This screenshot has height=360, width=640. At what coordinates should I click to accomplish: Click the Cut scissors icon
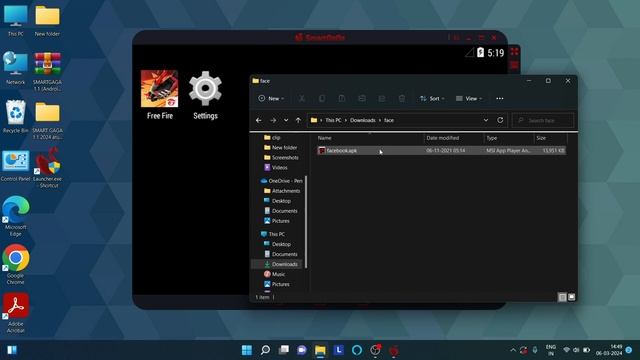[x=302, y=98]
